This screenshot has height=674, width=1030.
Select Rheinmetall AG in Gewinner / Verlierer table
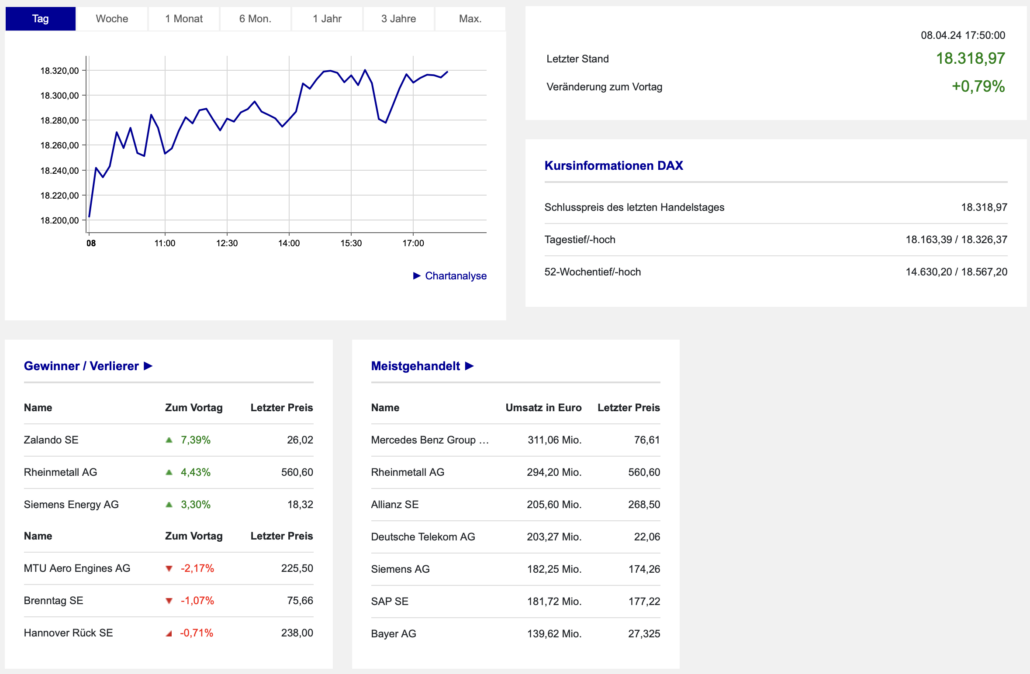pos(60,472)
